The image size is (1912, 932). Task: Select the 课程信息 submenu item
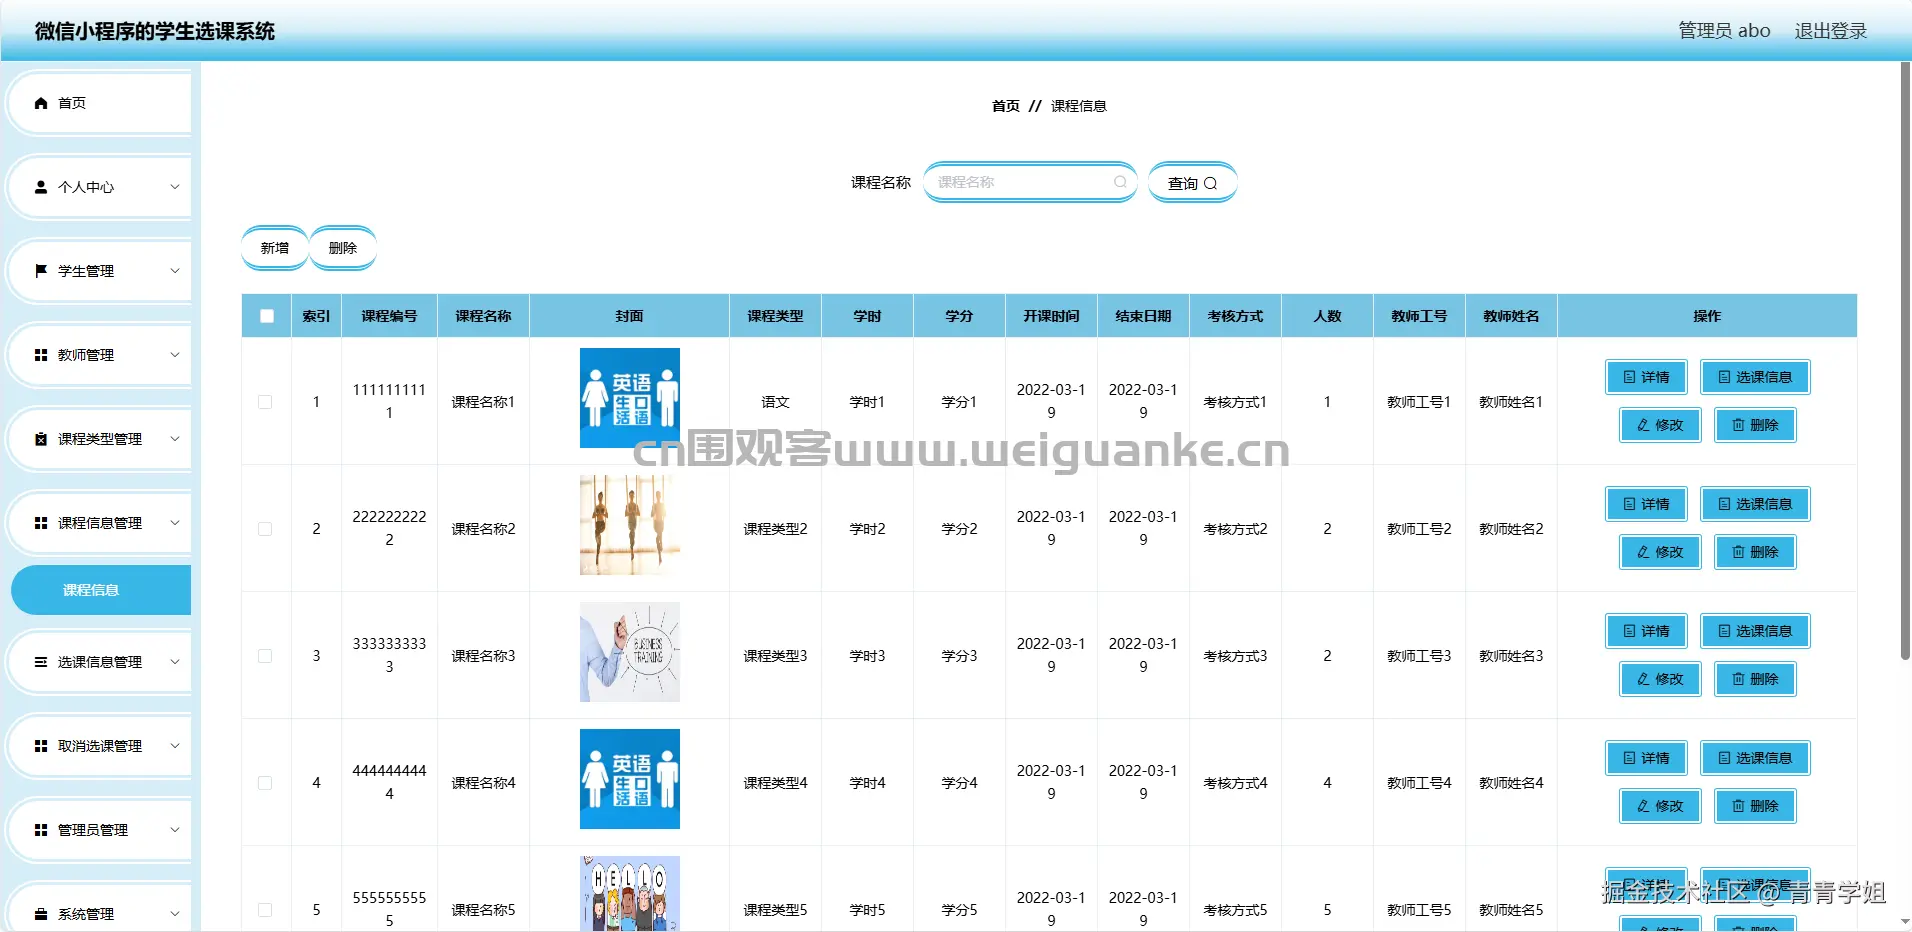click(101, 590)
